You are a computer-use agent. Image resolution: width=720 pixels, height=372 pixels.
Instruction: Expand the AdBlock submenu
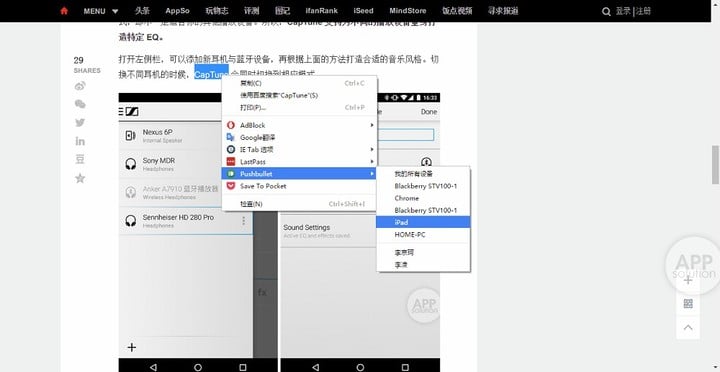click(x=299, y=125)
